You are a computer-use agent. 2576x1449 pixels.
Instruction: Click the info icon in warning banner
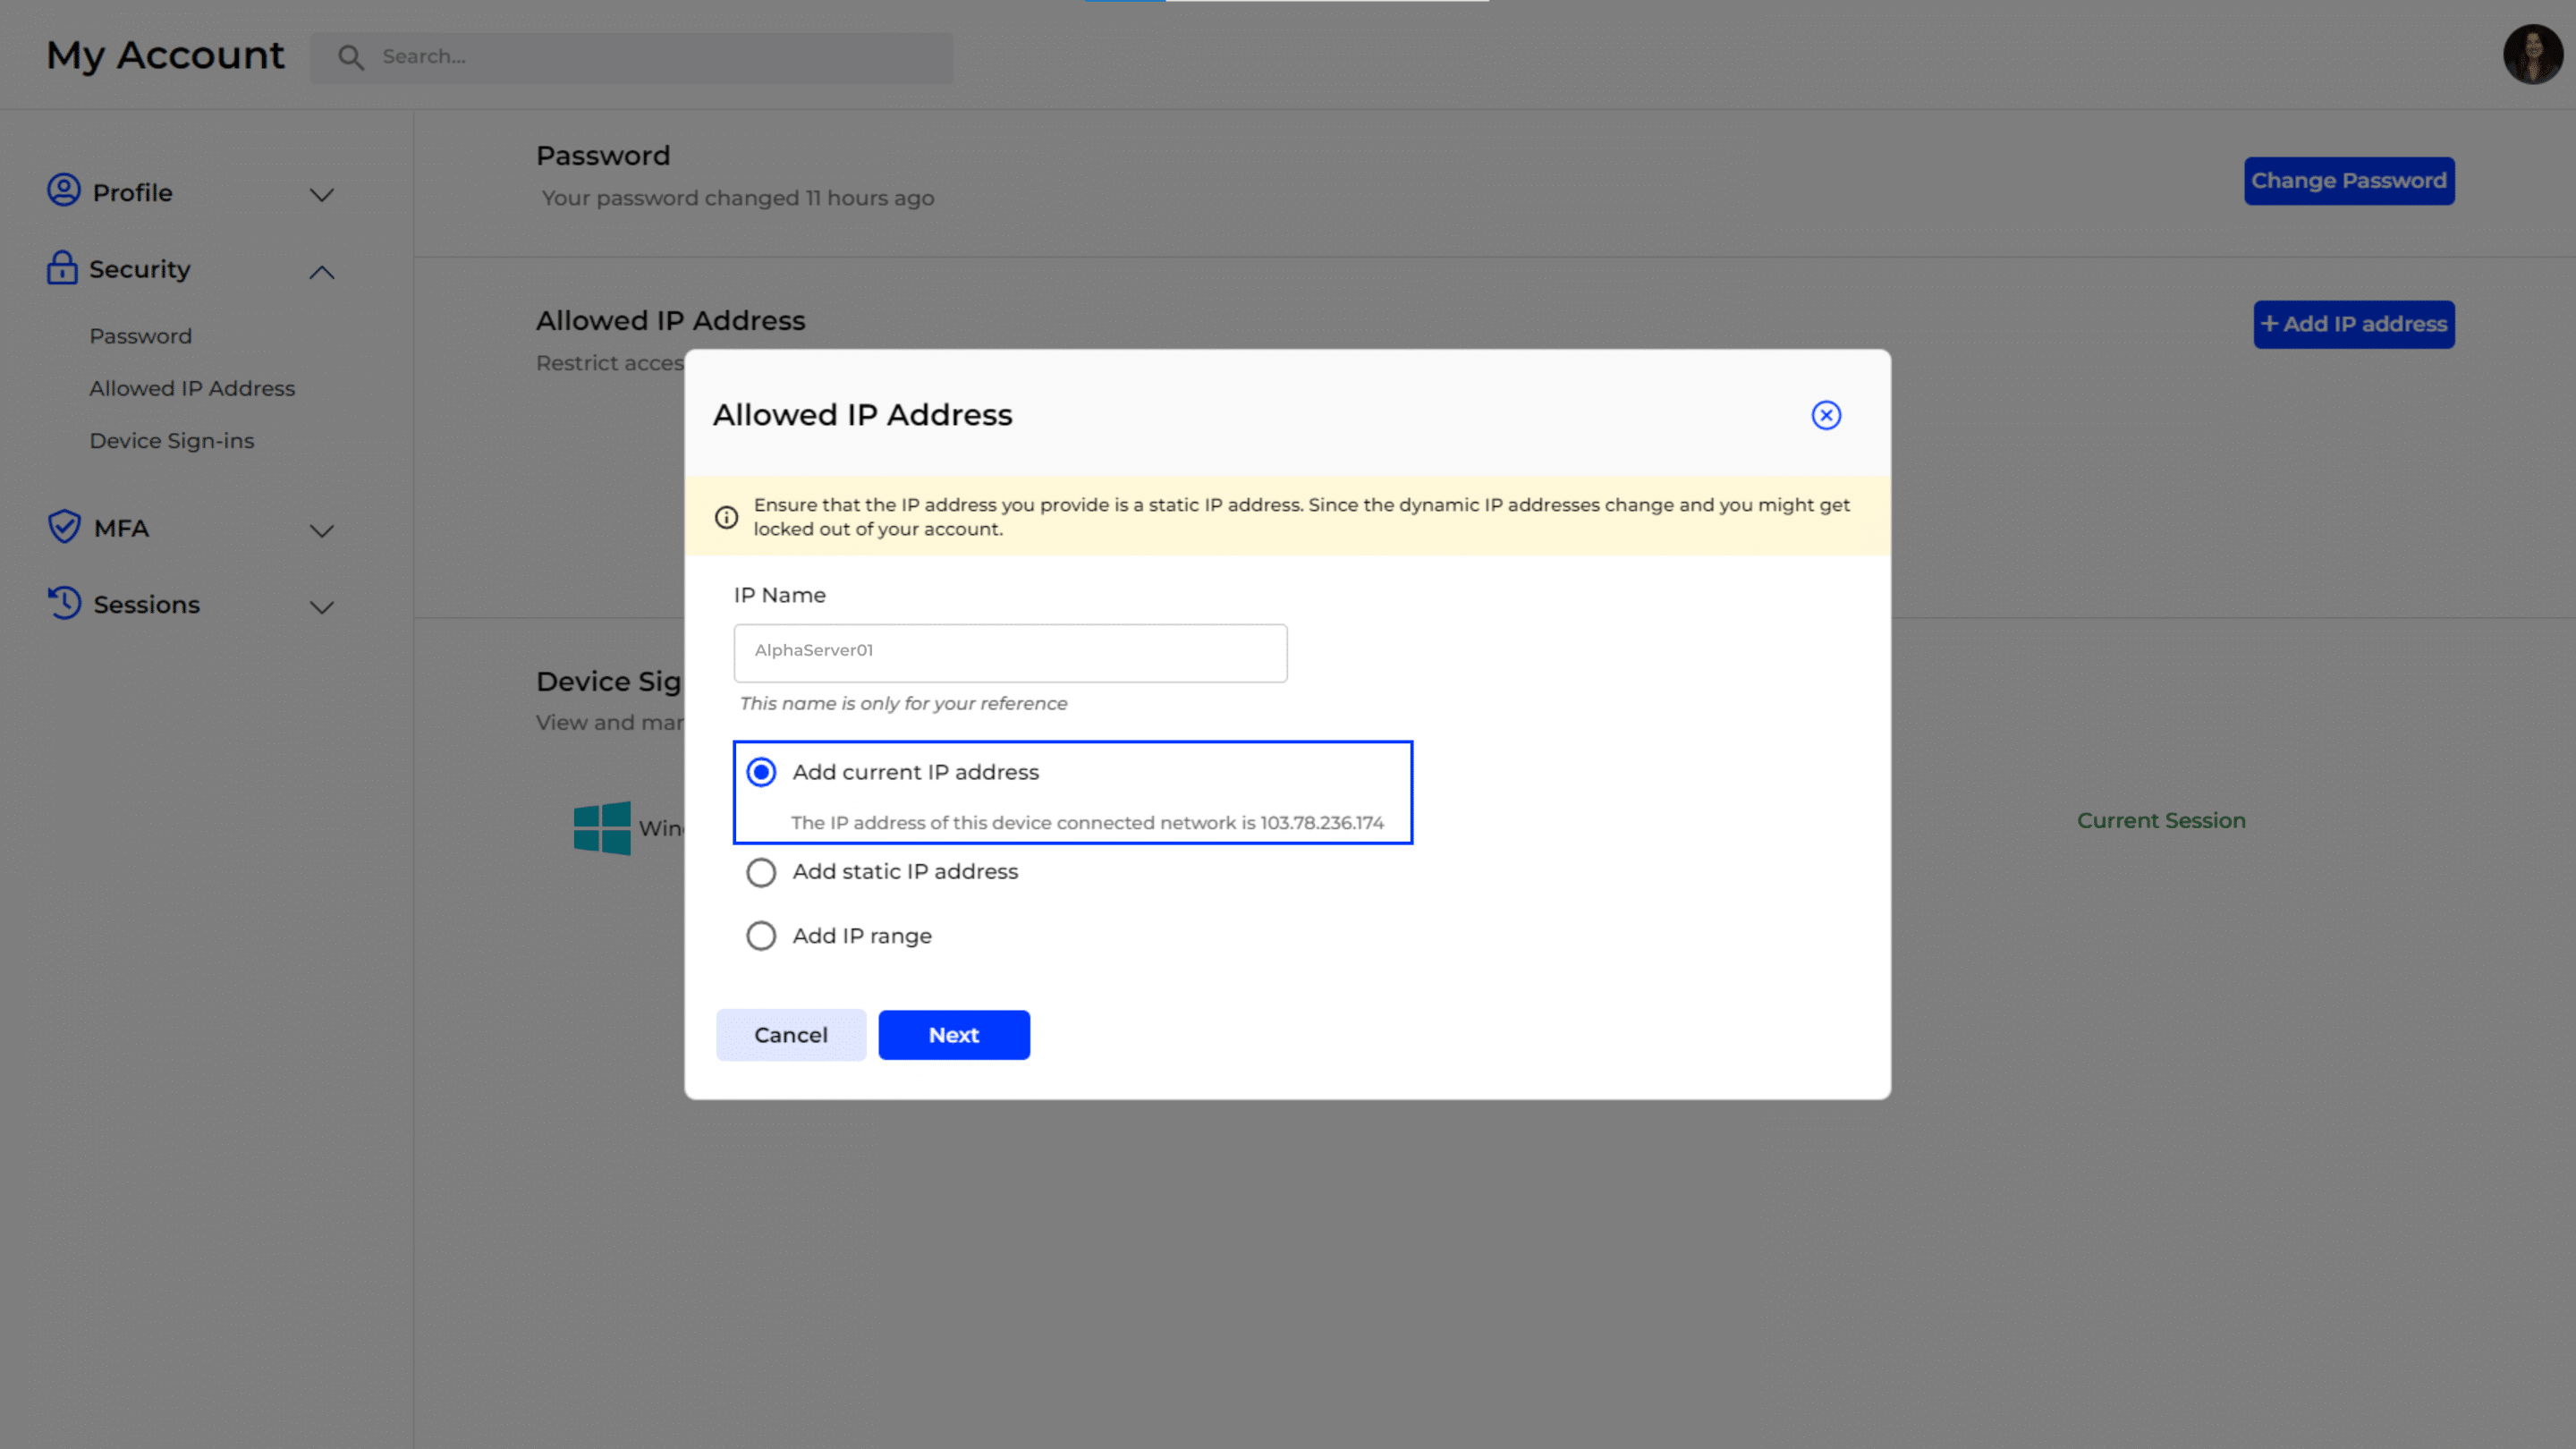pyautogui.click(x=727, y=517)
